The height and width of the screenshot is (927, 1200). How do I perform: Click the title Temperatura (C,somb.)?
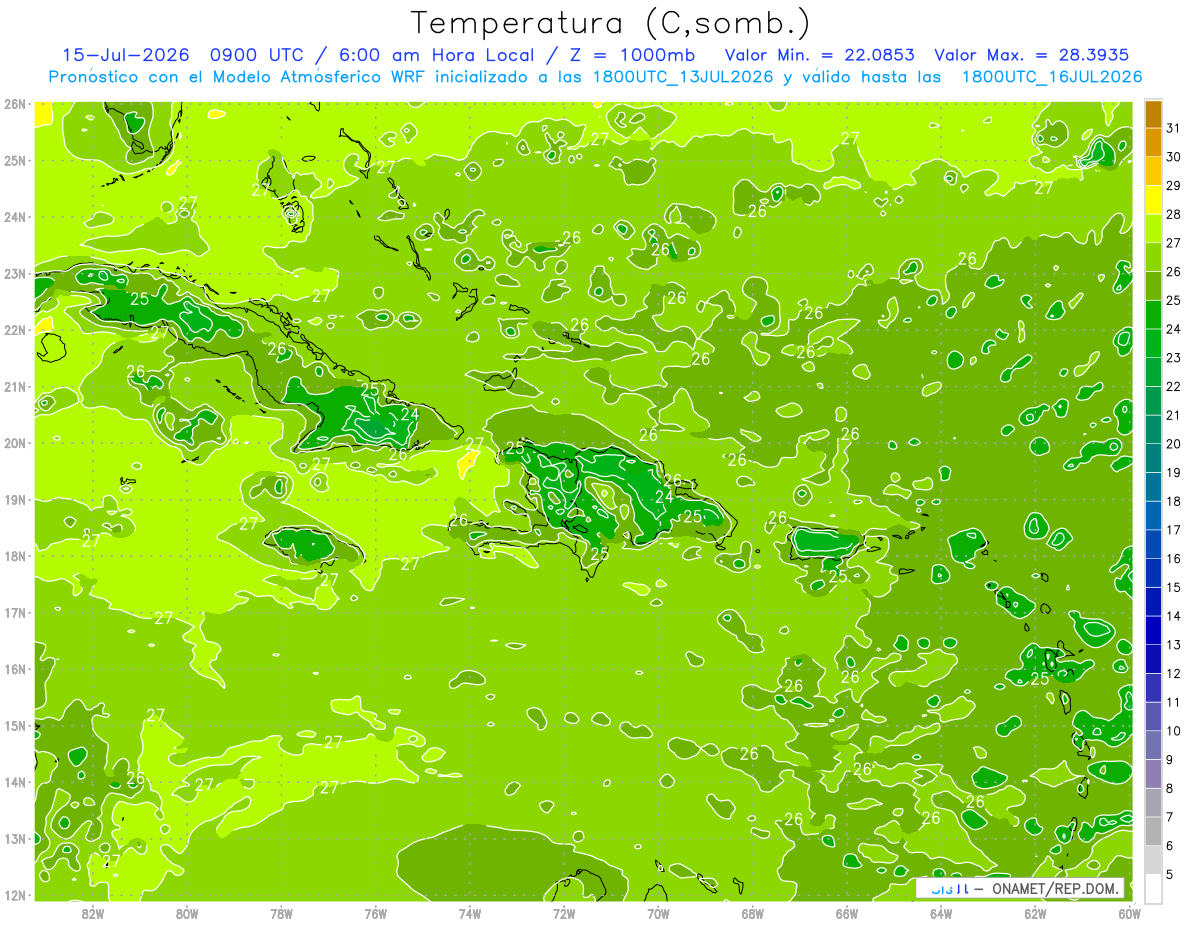coord(611,23)
